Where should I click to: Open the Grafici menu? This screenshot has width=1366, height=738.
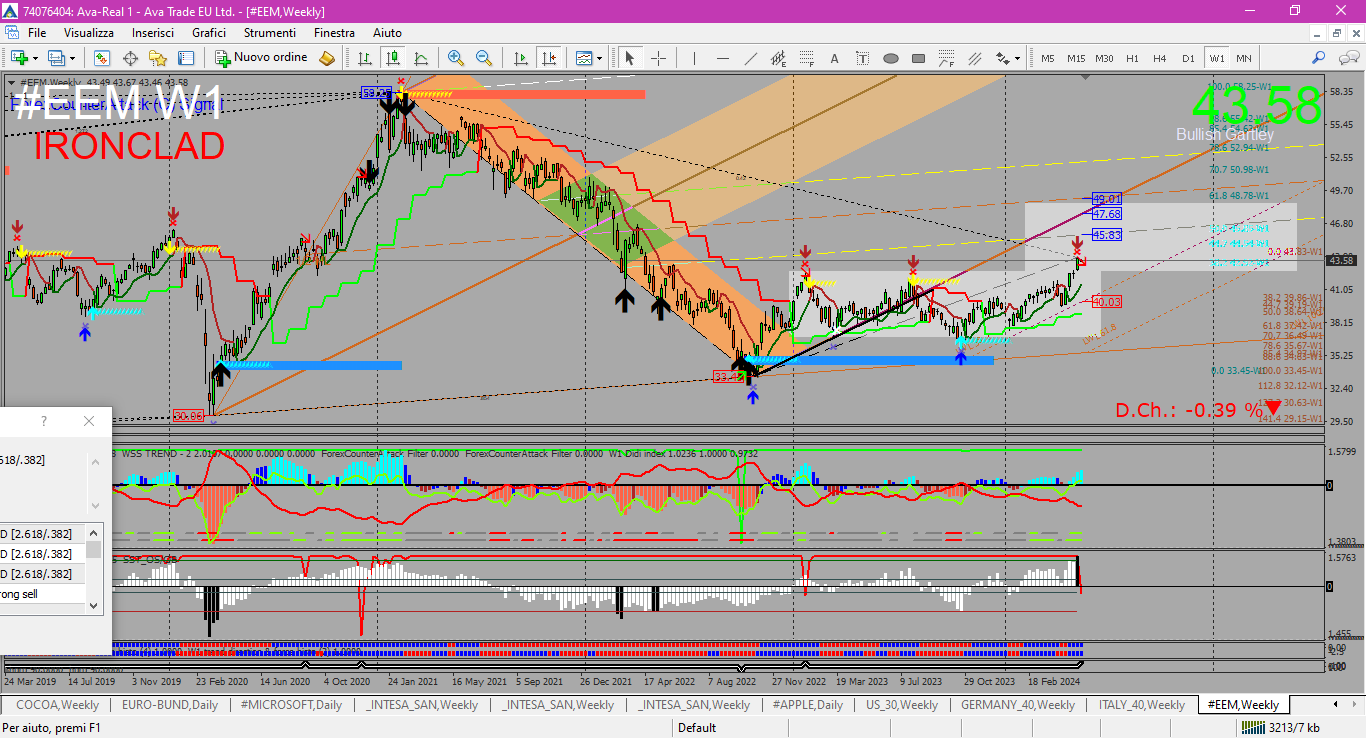[x=209, y=33]
